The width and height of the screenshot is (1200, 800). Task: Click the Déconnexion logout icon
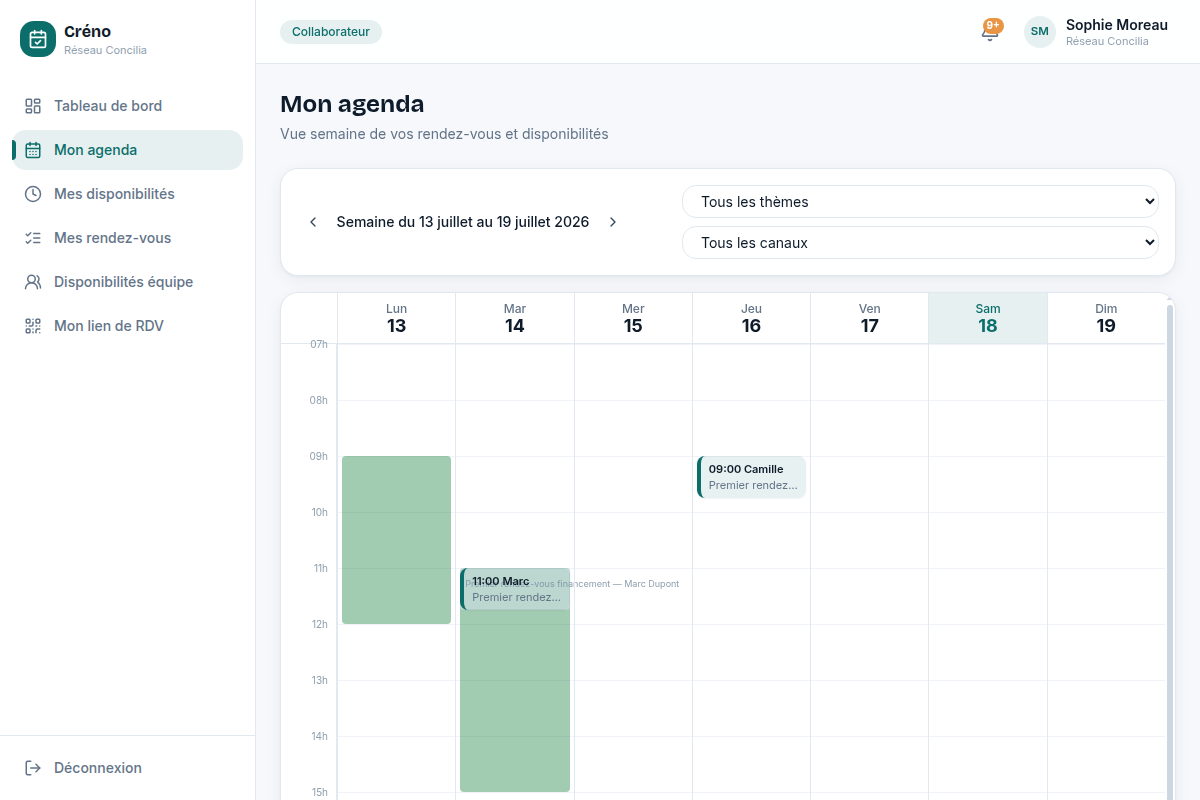(x=33, y=768)
